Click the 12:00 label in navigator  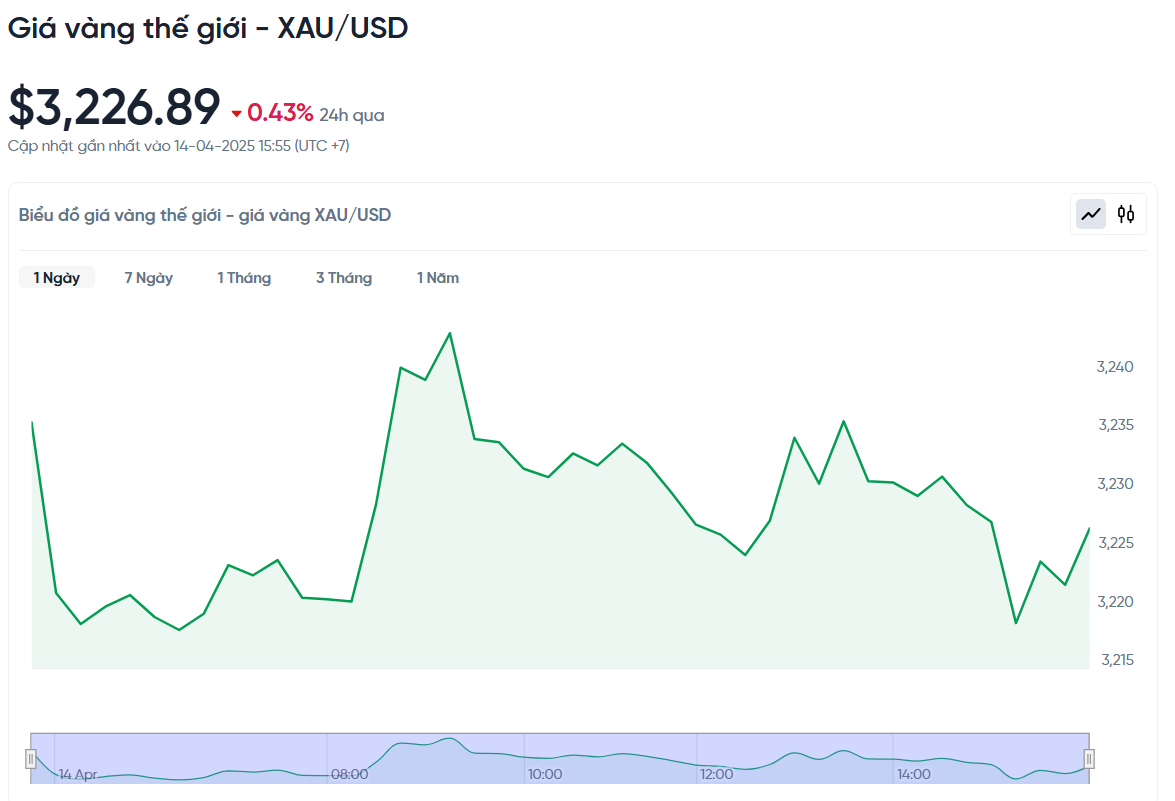[716, 774]
